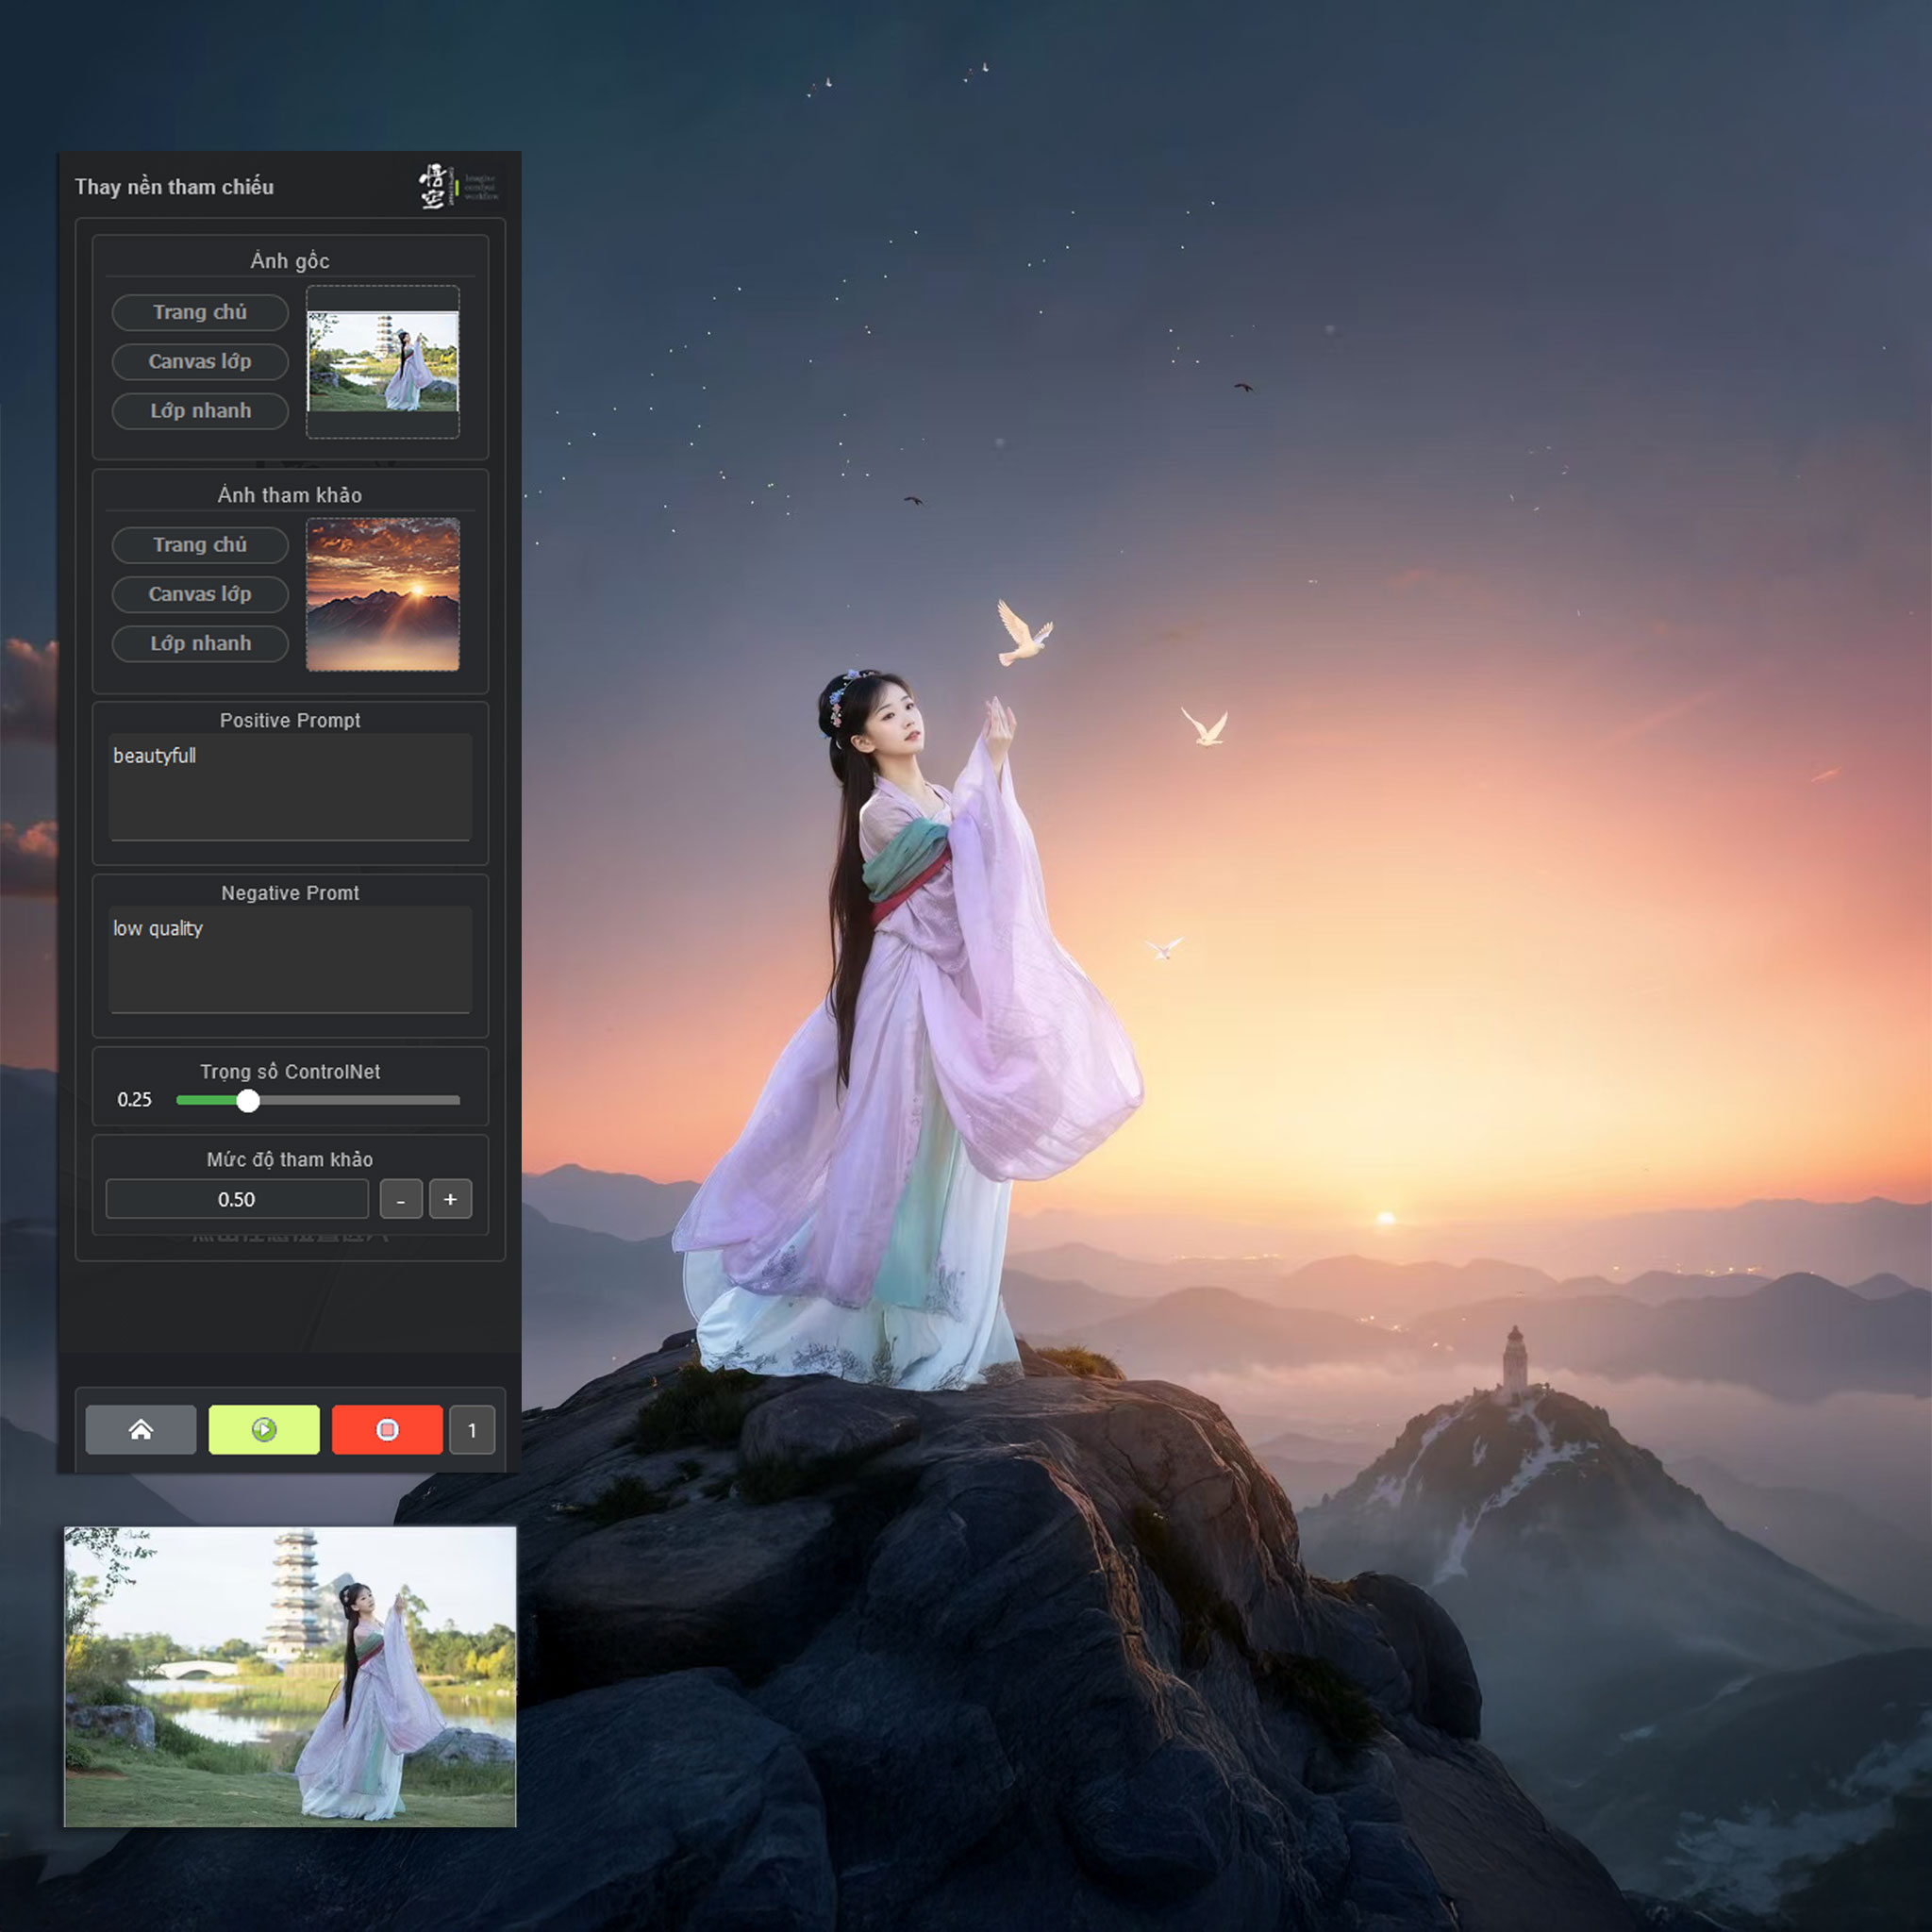Image resolution: width=1932 pixels, height=1932 pixels.
Task: Click Trang chủ under Ảnh tham khảo
Action: pyautogui.click(x=200, y=545)
